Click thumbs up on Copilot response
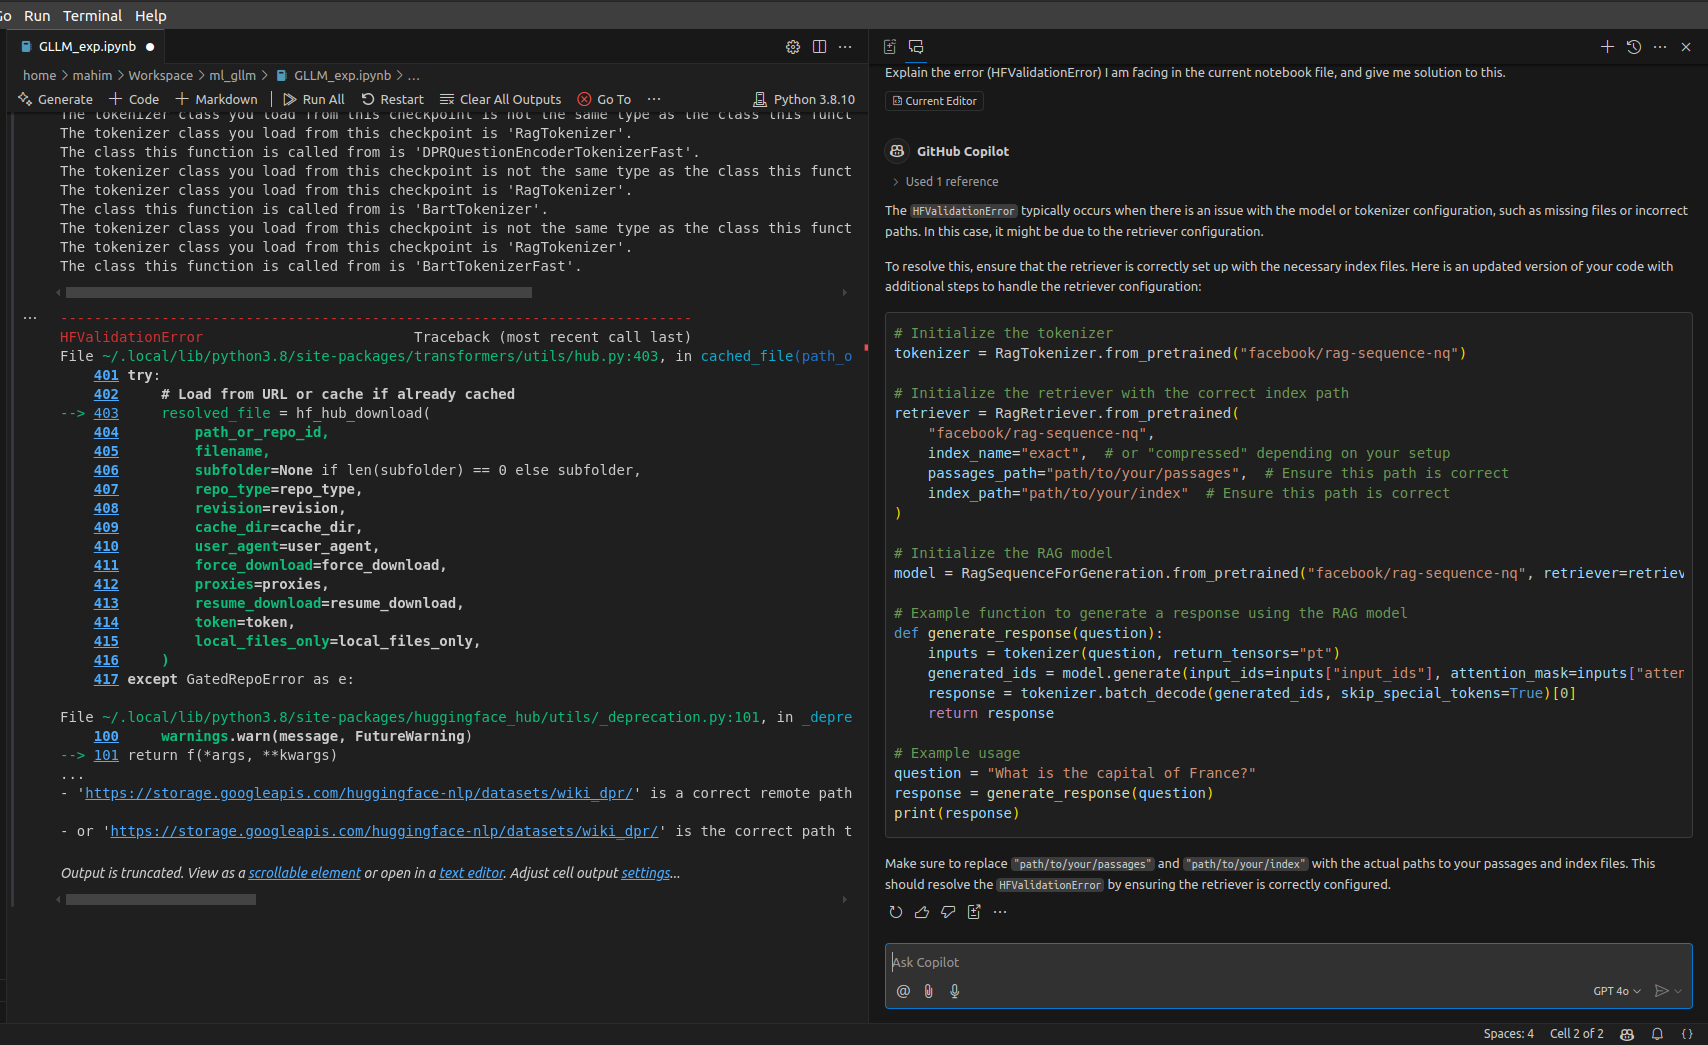The width and height of the screenshot is (1708, 1045). pyautogui.click(x=922, y=912)
